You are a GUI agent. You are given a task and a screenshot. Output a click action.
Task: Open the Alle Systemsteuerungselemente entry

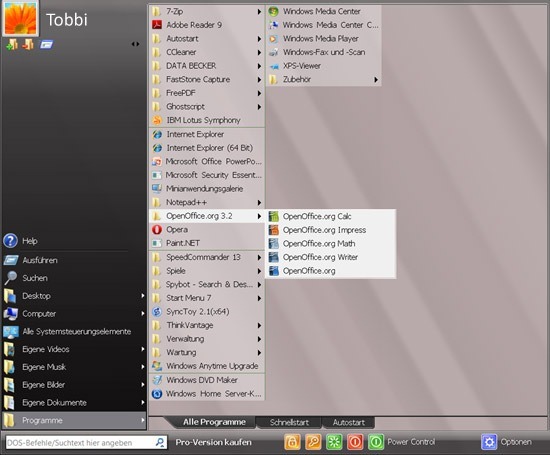coord(74,332)
